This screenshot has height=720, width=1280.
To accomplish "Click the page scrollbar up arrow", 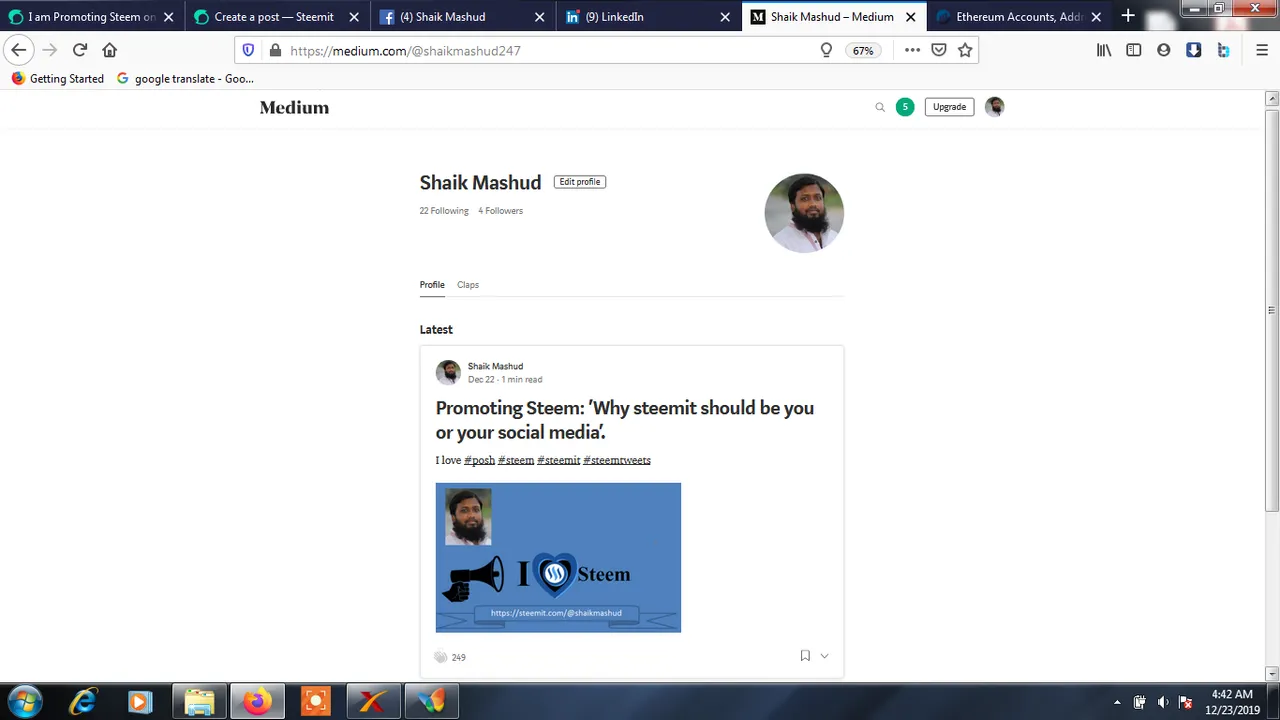I will click(1272, 98).
